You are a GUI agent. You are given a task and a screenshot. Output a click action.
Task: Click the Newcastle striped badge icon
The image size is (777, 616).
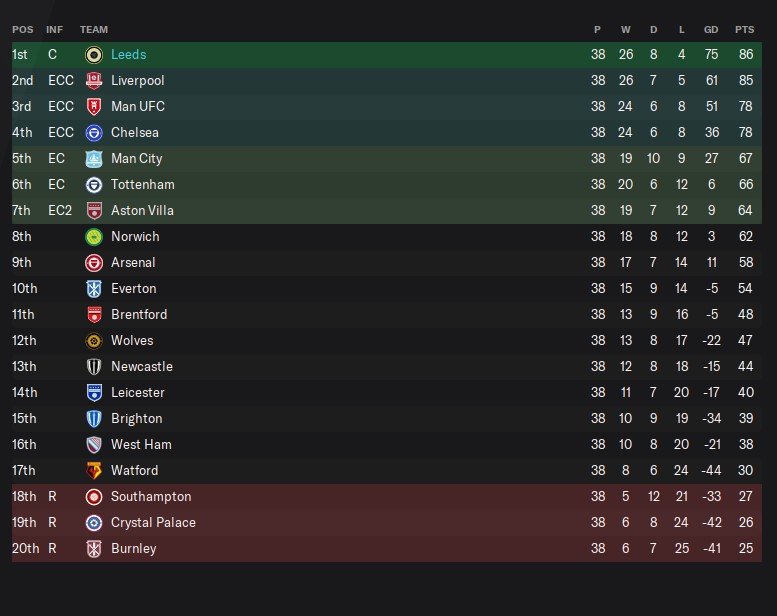point(94,366)
